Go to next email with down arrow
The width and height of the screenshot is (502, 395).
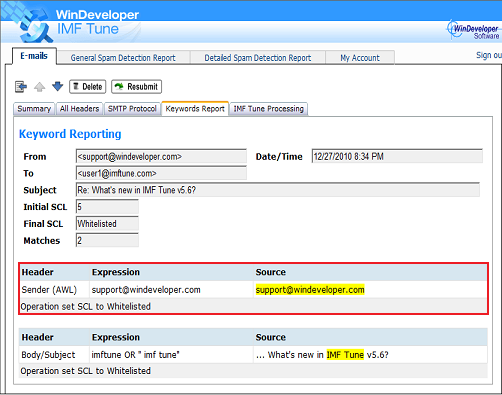click(58, 86)
